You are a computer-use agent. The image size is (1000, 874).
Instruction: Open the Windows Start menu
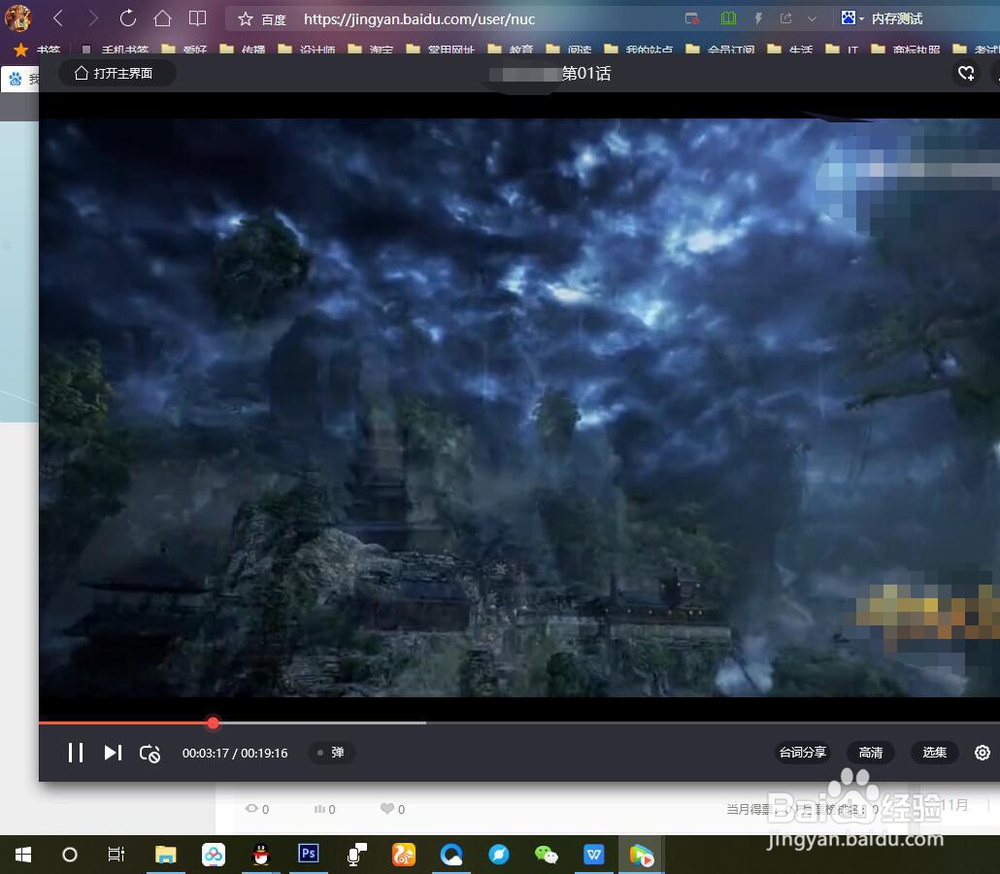click(23, 854)
